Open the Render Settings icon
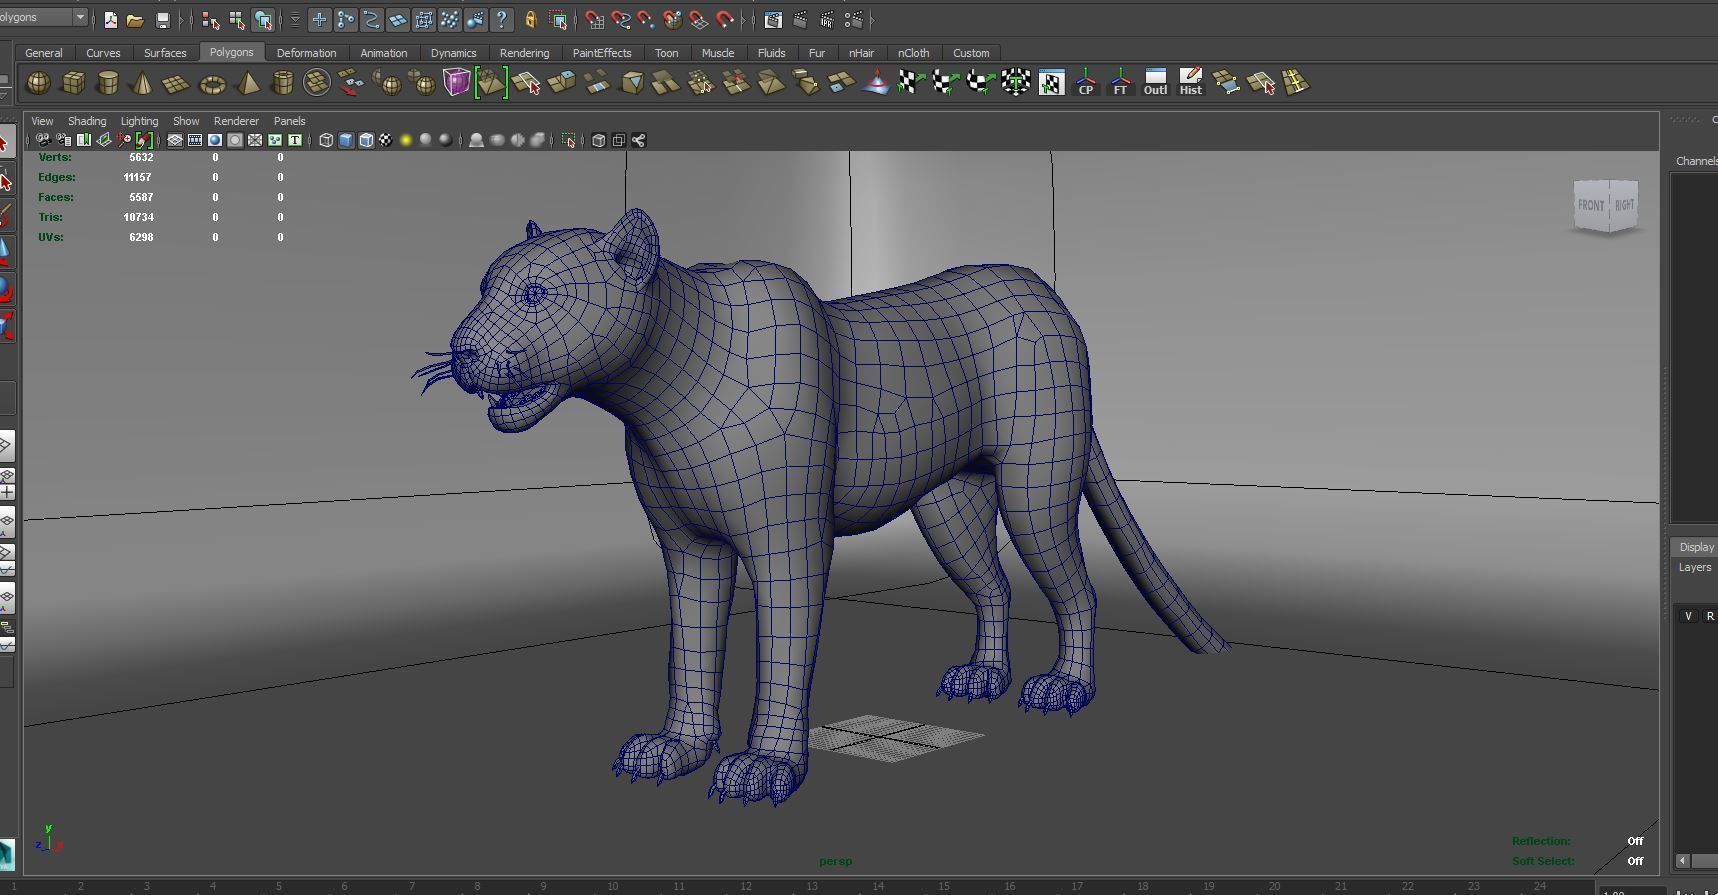The image size is (1718, 895). tap(853, 19)
